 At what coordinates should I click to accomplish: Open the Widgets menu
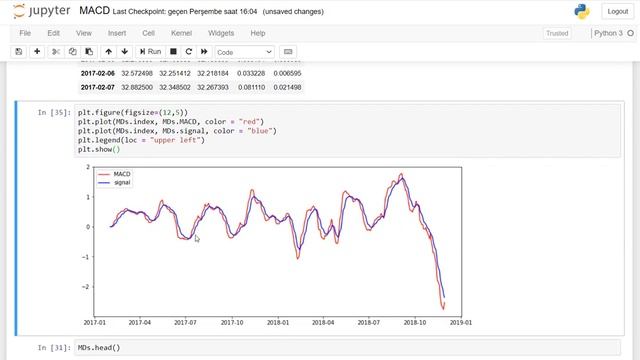click(x=221, y=33)
